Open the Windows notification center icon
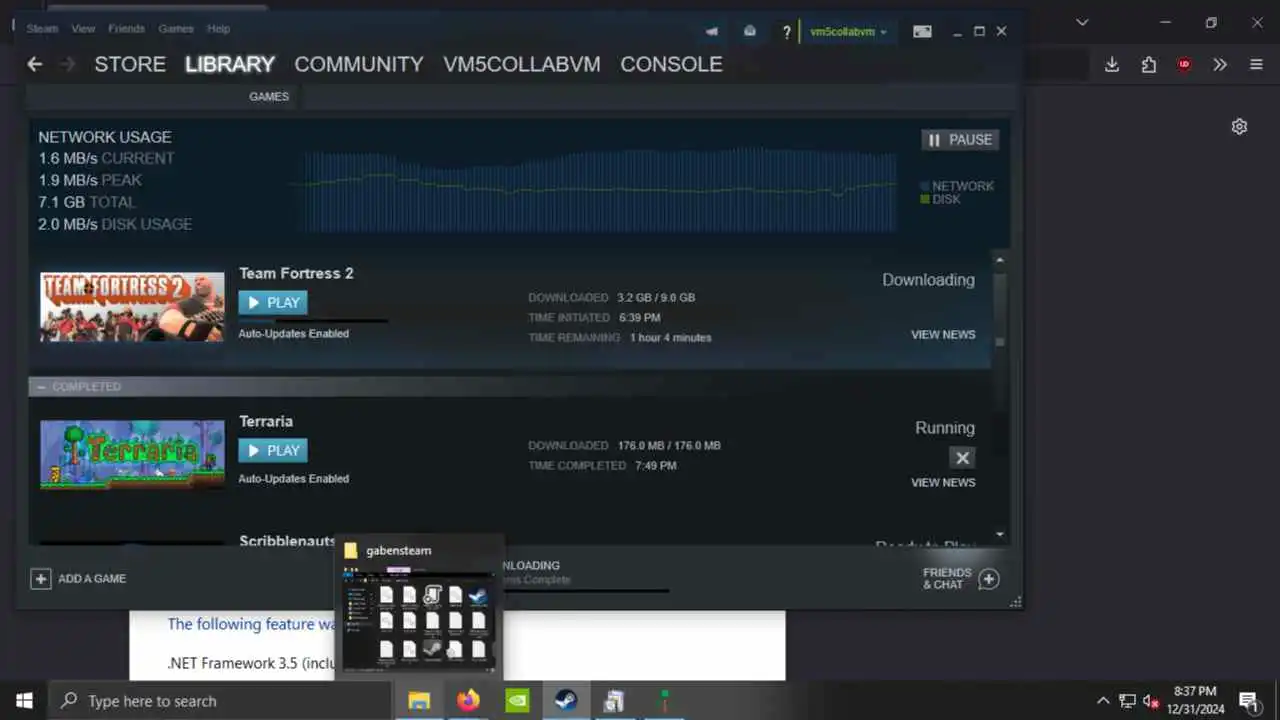The image size is (1280, 720). (1249, 701)
